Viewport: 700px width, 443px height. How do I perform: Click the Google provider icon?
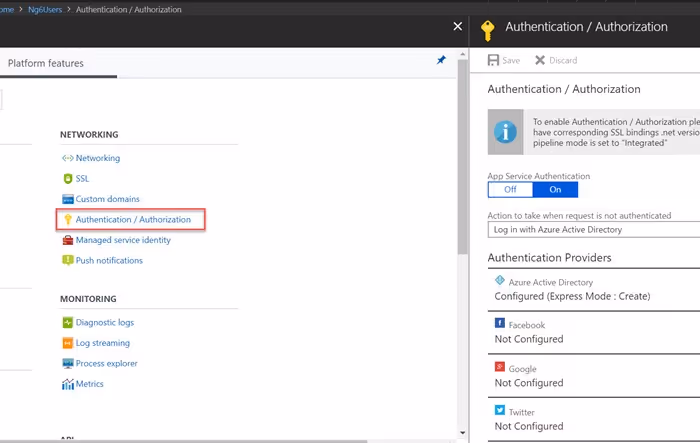coord(500,367)
